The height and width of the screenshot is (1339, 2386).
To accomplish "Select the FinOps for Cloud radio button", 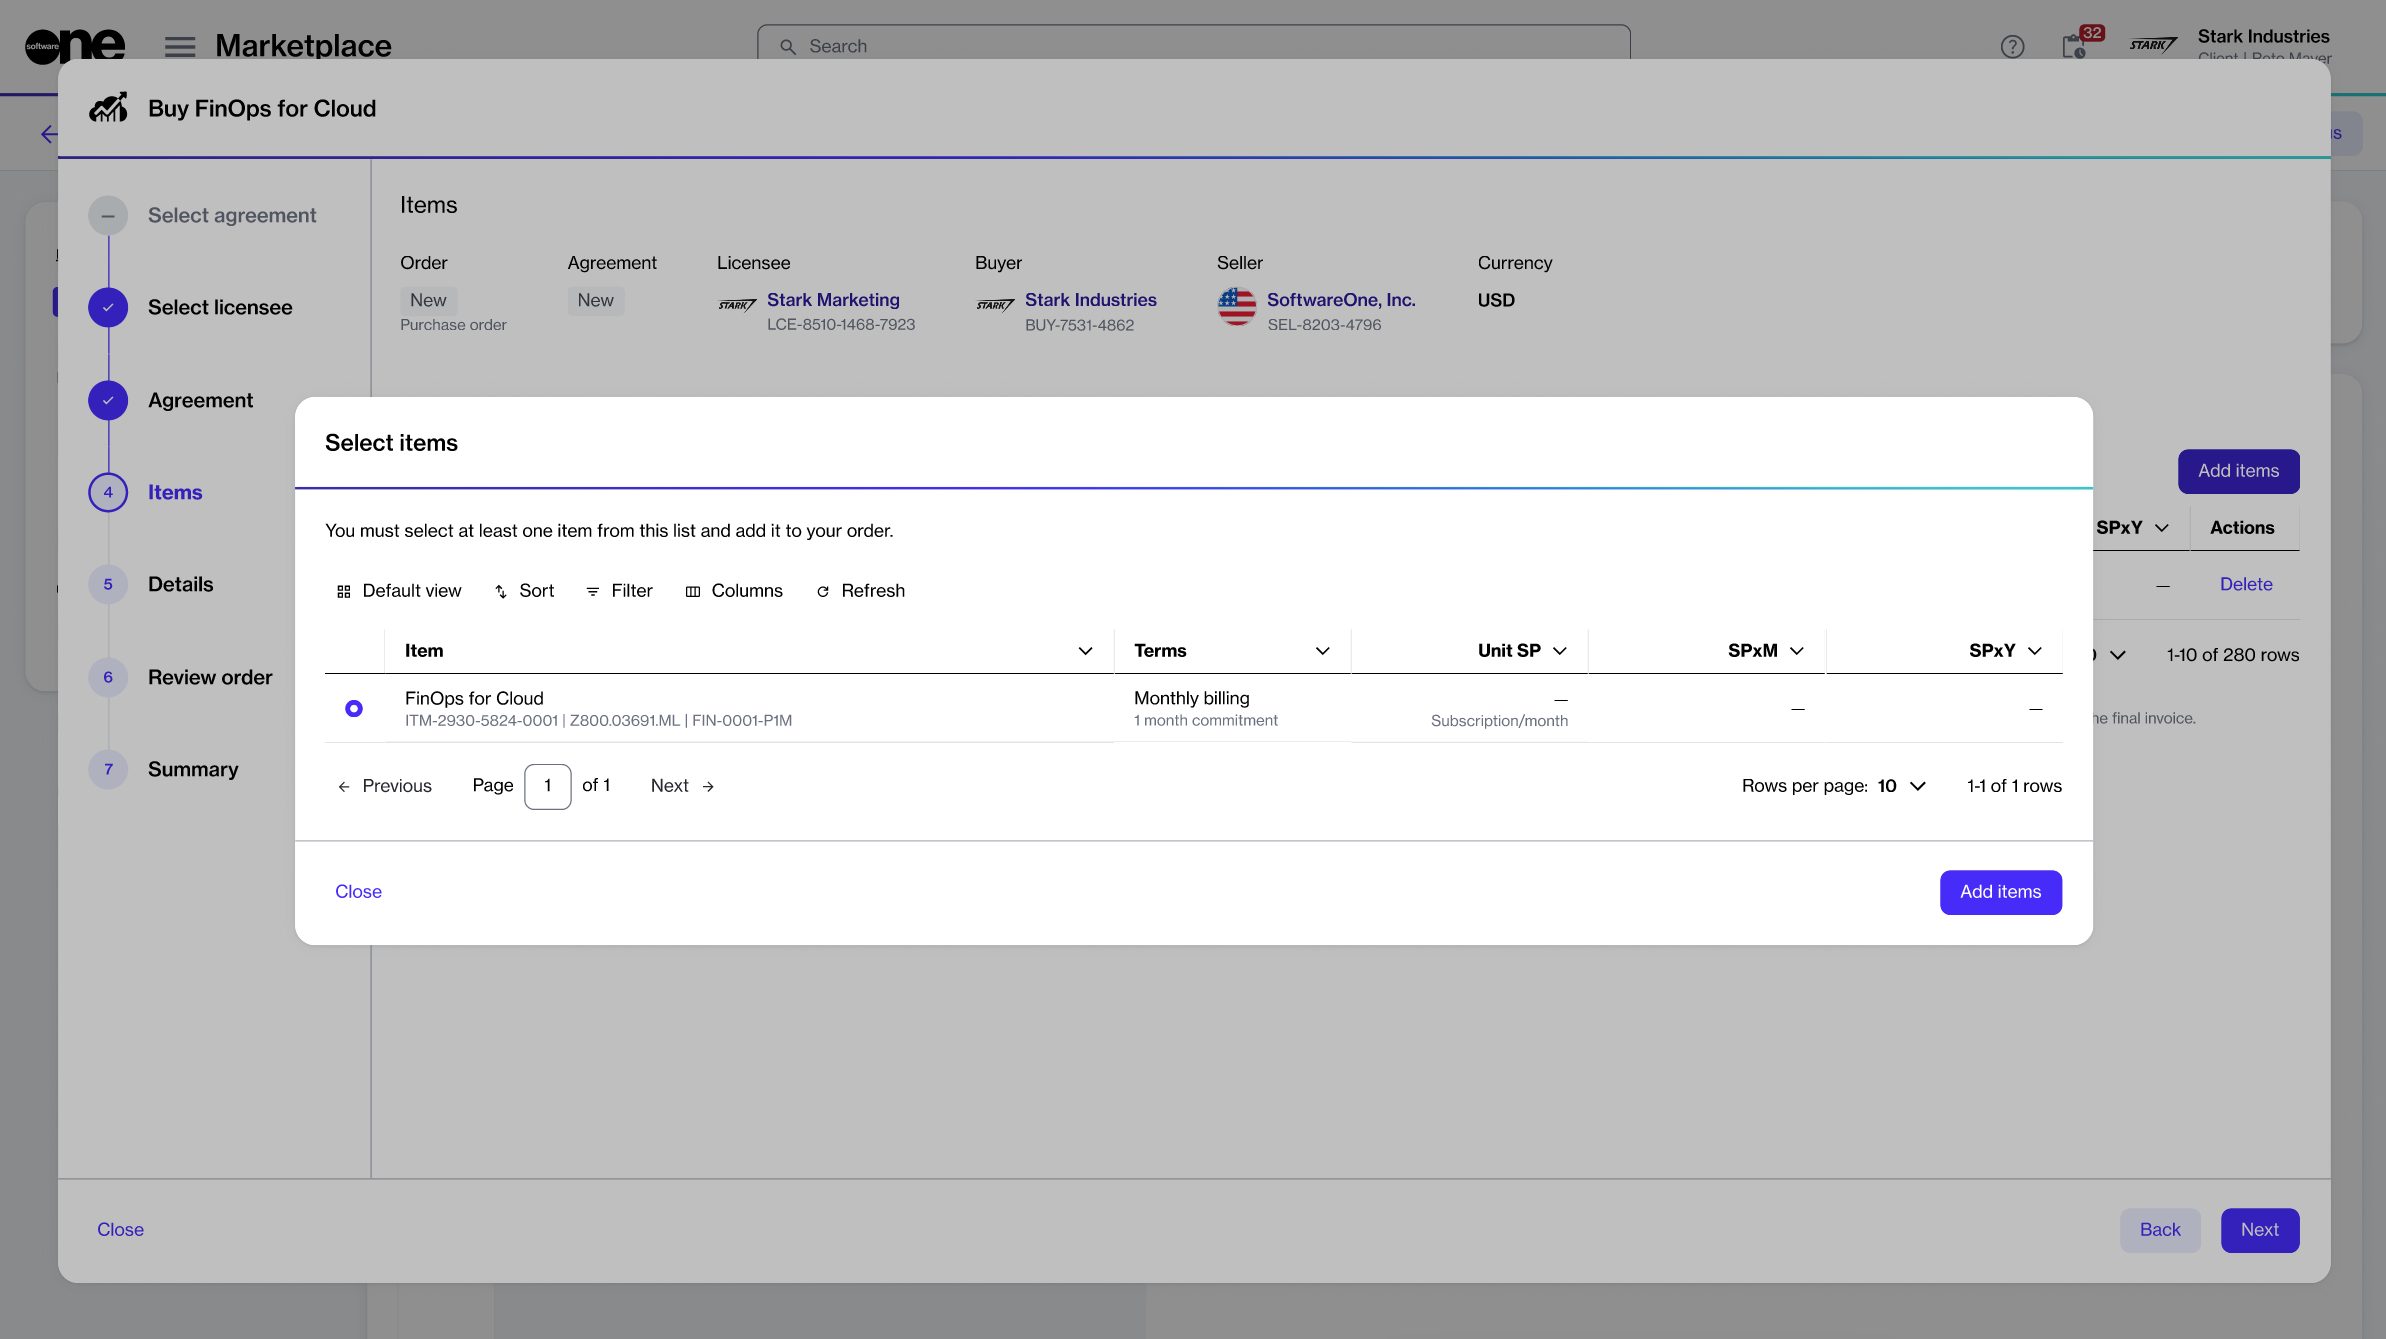I will tap(354, 709).
